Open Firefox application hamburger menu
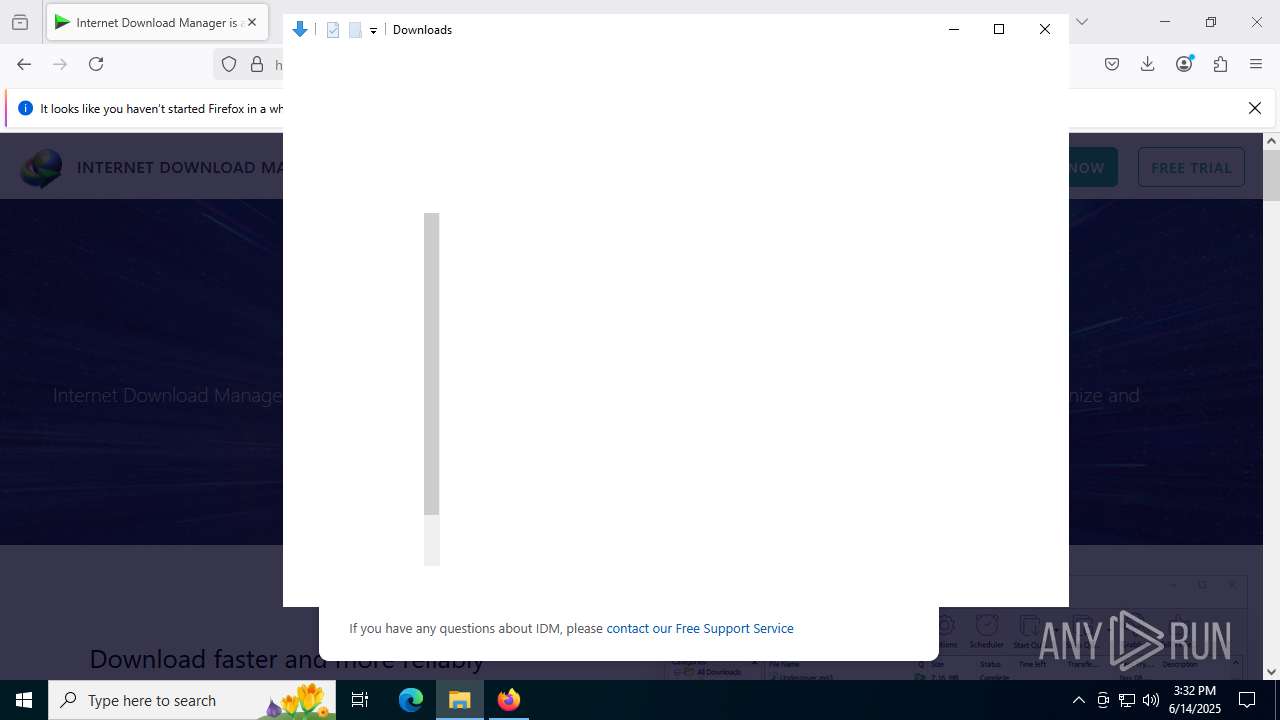Viewport: 1280px width, 720px height. coord(1256,64)
